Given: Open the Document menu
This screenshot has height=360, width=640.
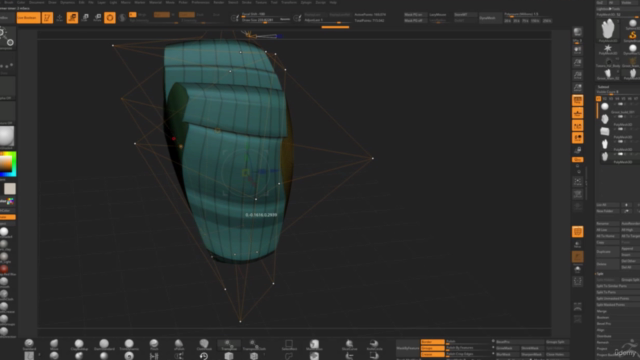Looking at the screenshot, I should [37, 2].
